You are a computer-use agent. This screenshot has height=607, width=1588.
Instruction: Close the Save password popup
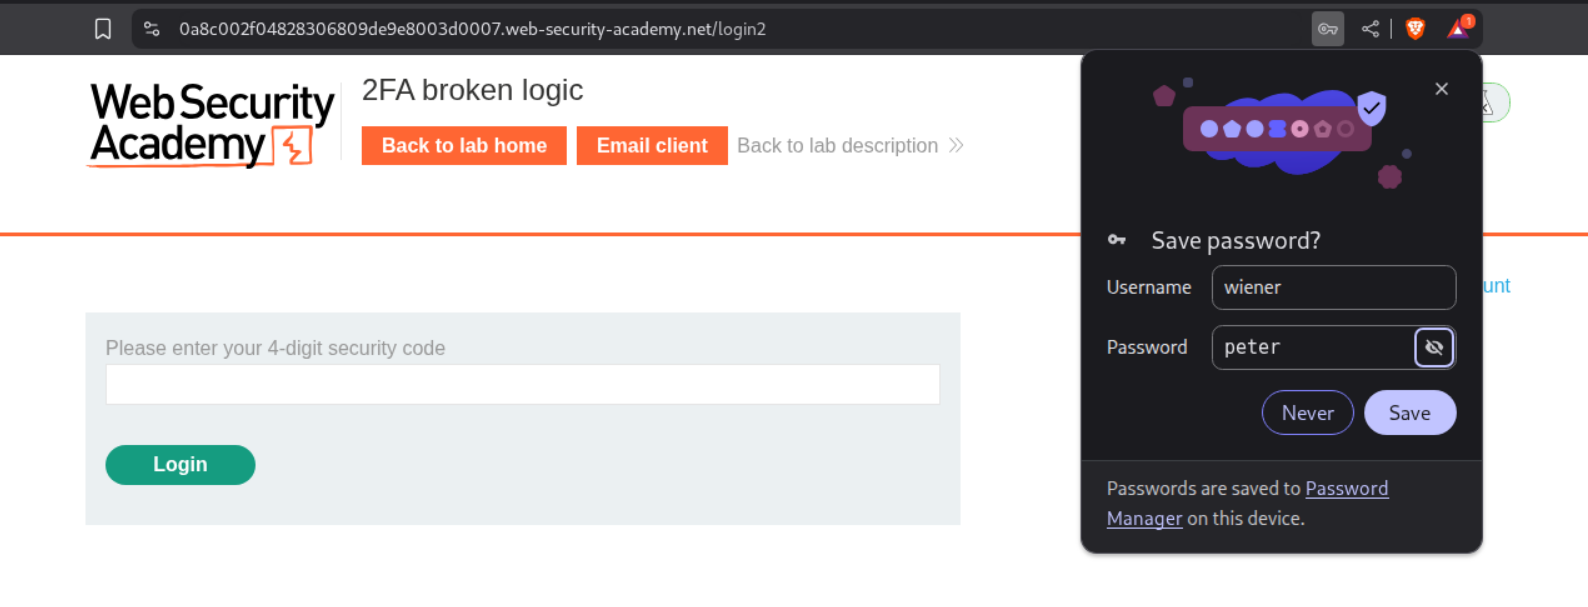(x=1441, y=89)
